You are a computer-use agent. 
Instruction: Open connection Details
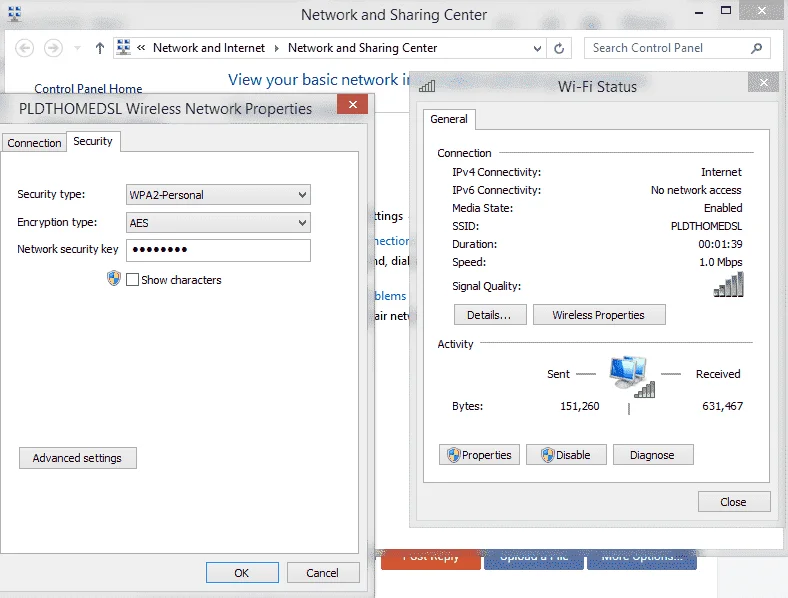[x=489, y=315]
